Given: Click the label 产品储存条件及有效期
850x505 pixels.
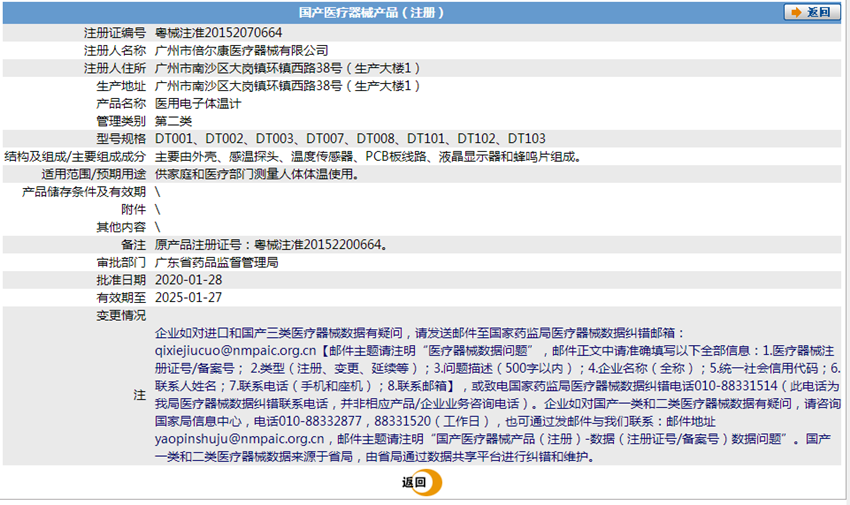Looking at the screenshot, I should click(x=84, y=192).
